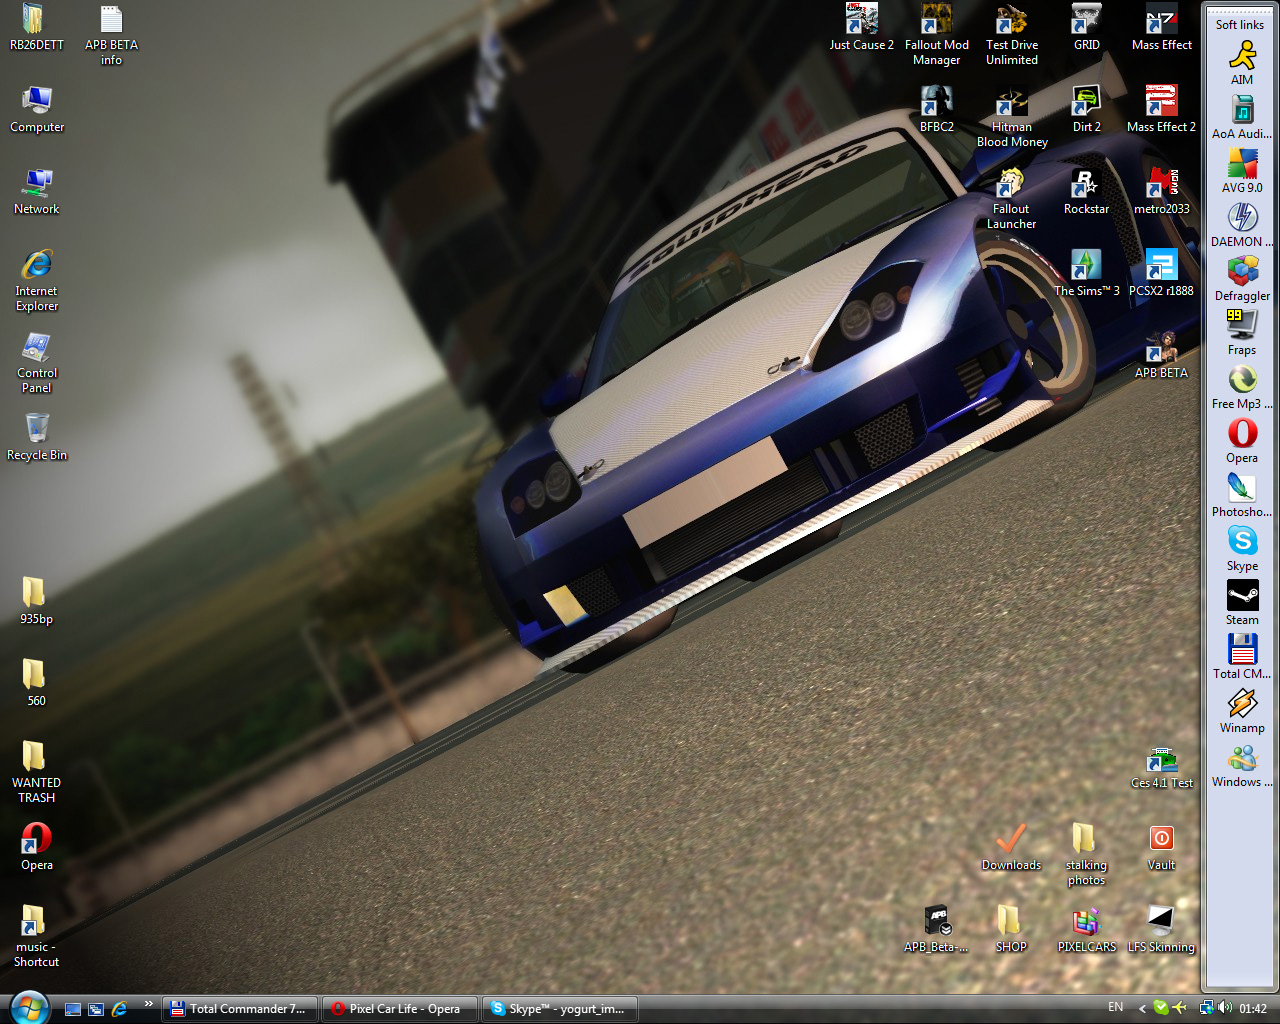This screenshot has height=1024, width=1280.
Task: Start Defraggler from the Soft links bar
Action: click(x=1242, y=280)
